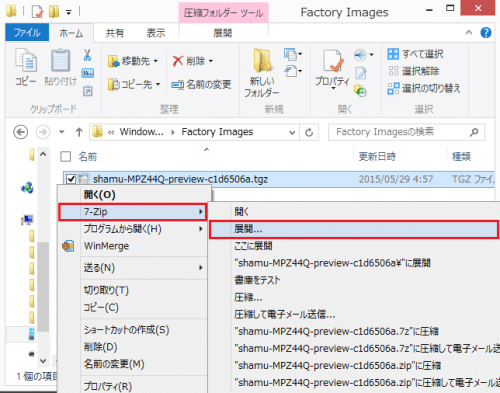Go up one folder level
This screenshot has height=393, width=500.
click(79, 132)
